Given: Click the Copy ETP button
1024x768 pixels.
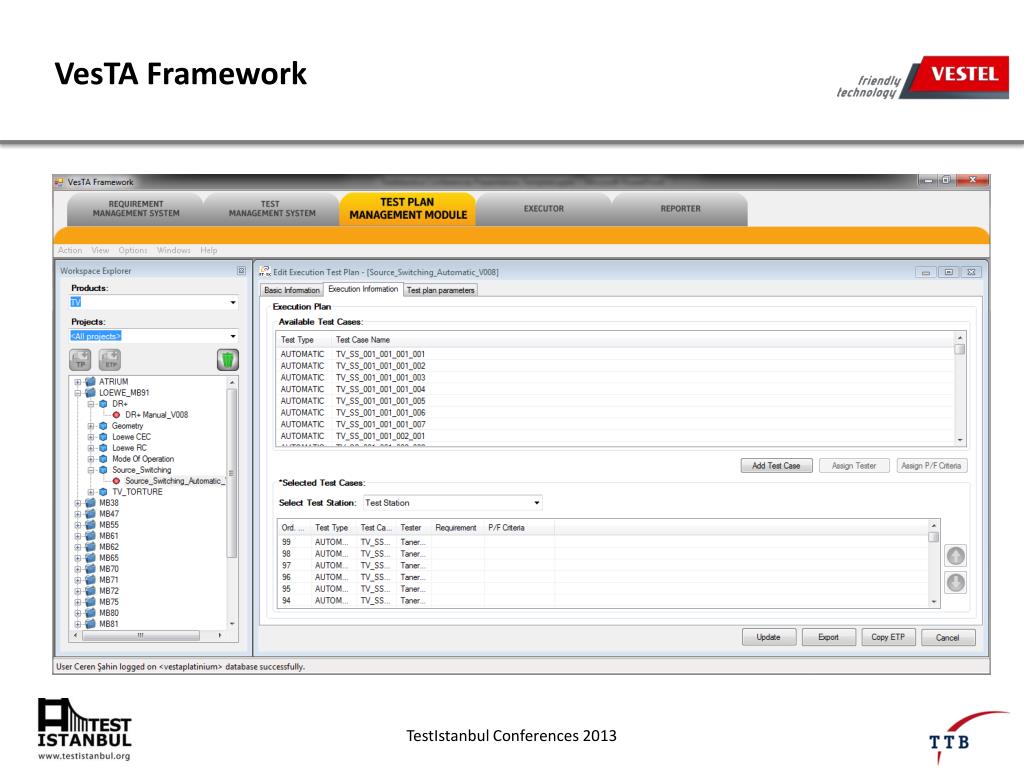Looking at the screenshot, I should [x=888, y=637].
